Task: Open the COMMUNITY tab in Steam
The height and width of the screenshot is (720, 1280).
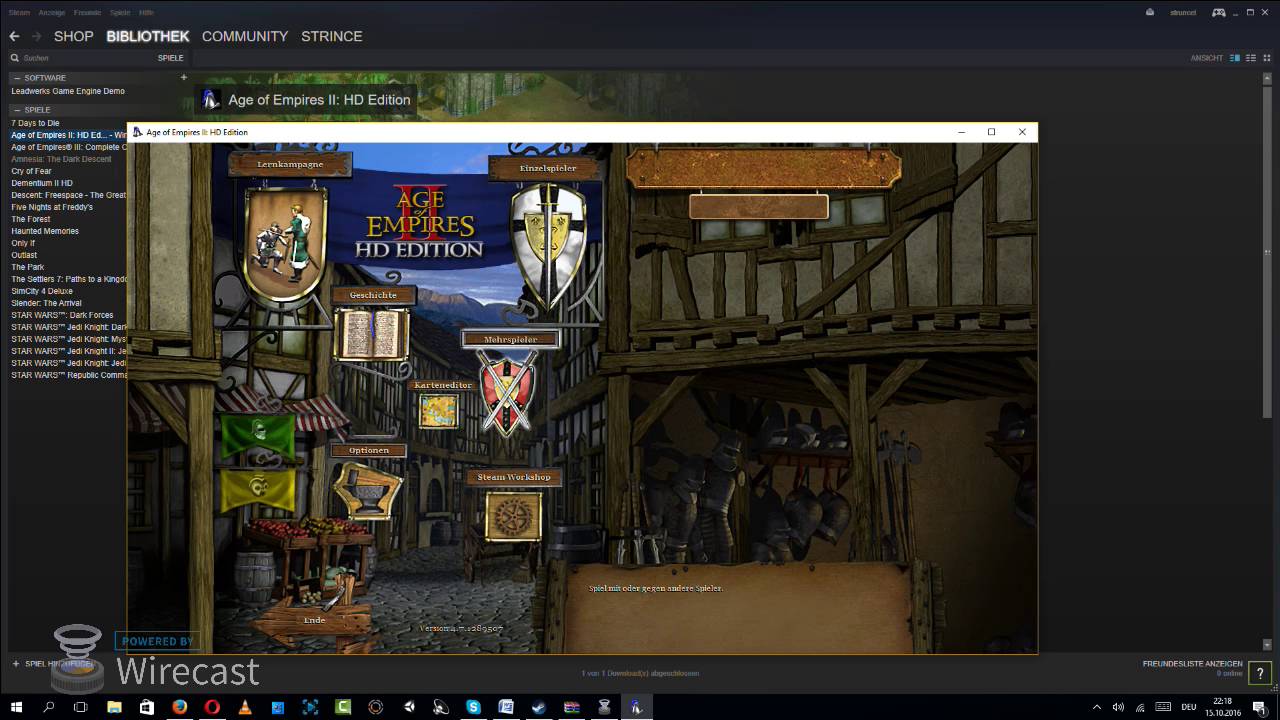Action: pos(245,36)
